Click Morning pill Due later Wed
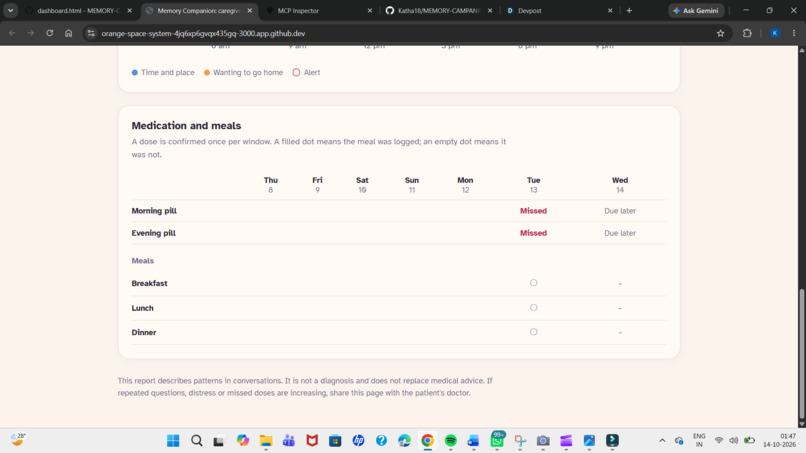This screenshot has height=453, width=806. pyautogui.click(x=620, y=211)
